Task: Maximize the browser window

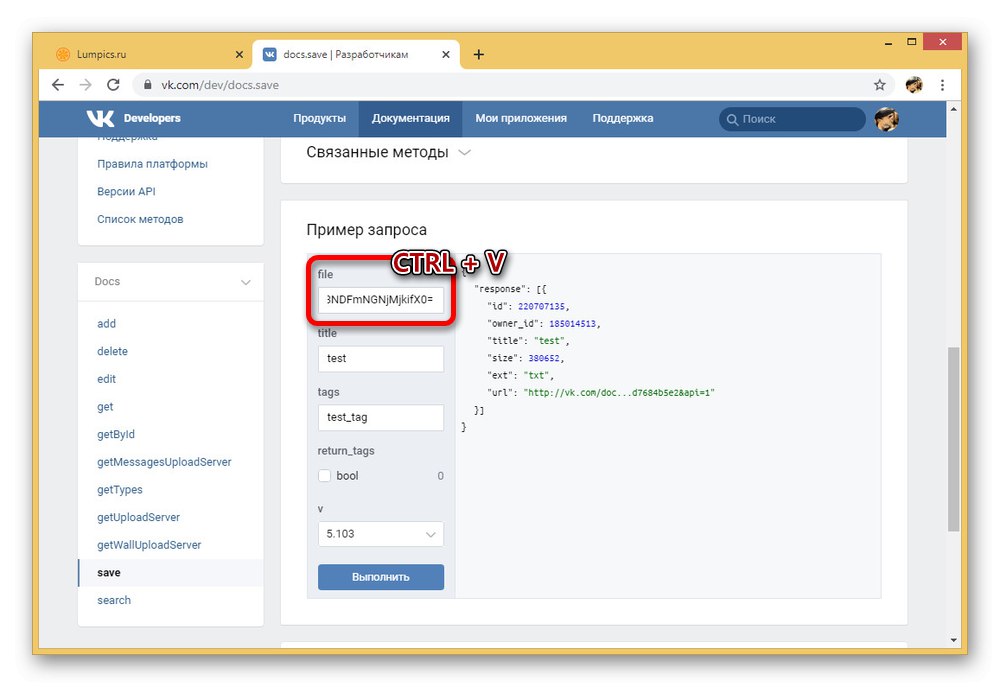Action: tap(912, 42)
